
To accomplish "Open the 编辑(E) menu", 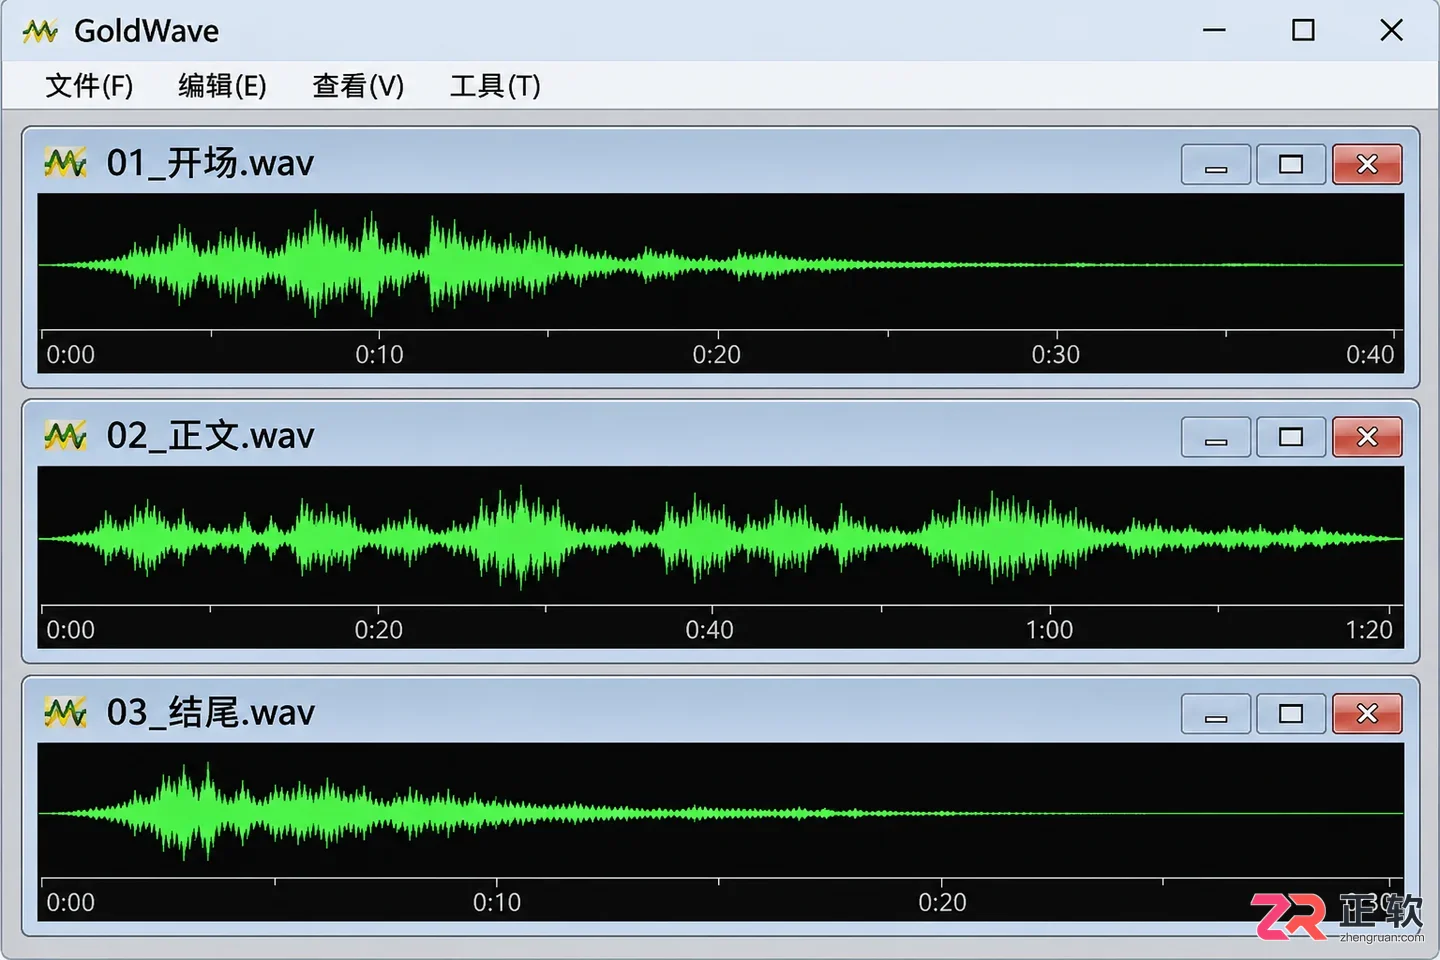I will tap(222, 86).
